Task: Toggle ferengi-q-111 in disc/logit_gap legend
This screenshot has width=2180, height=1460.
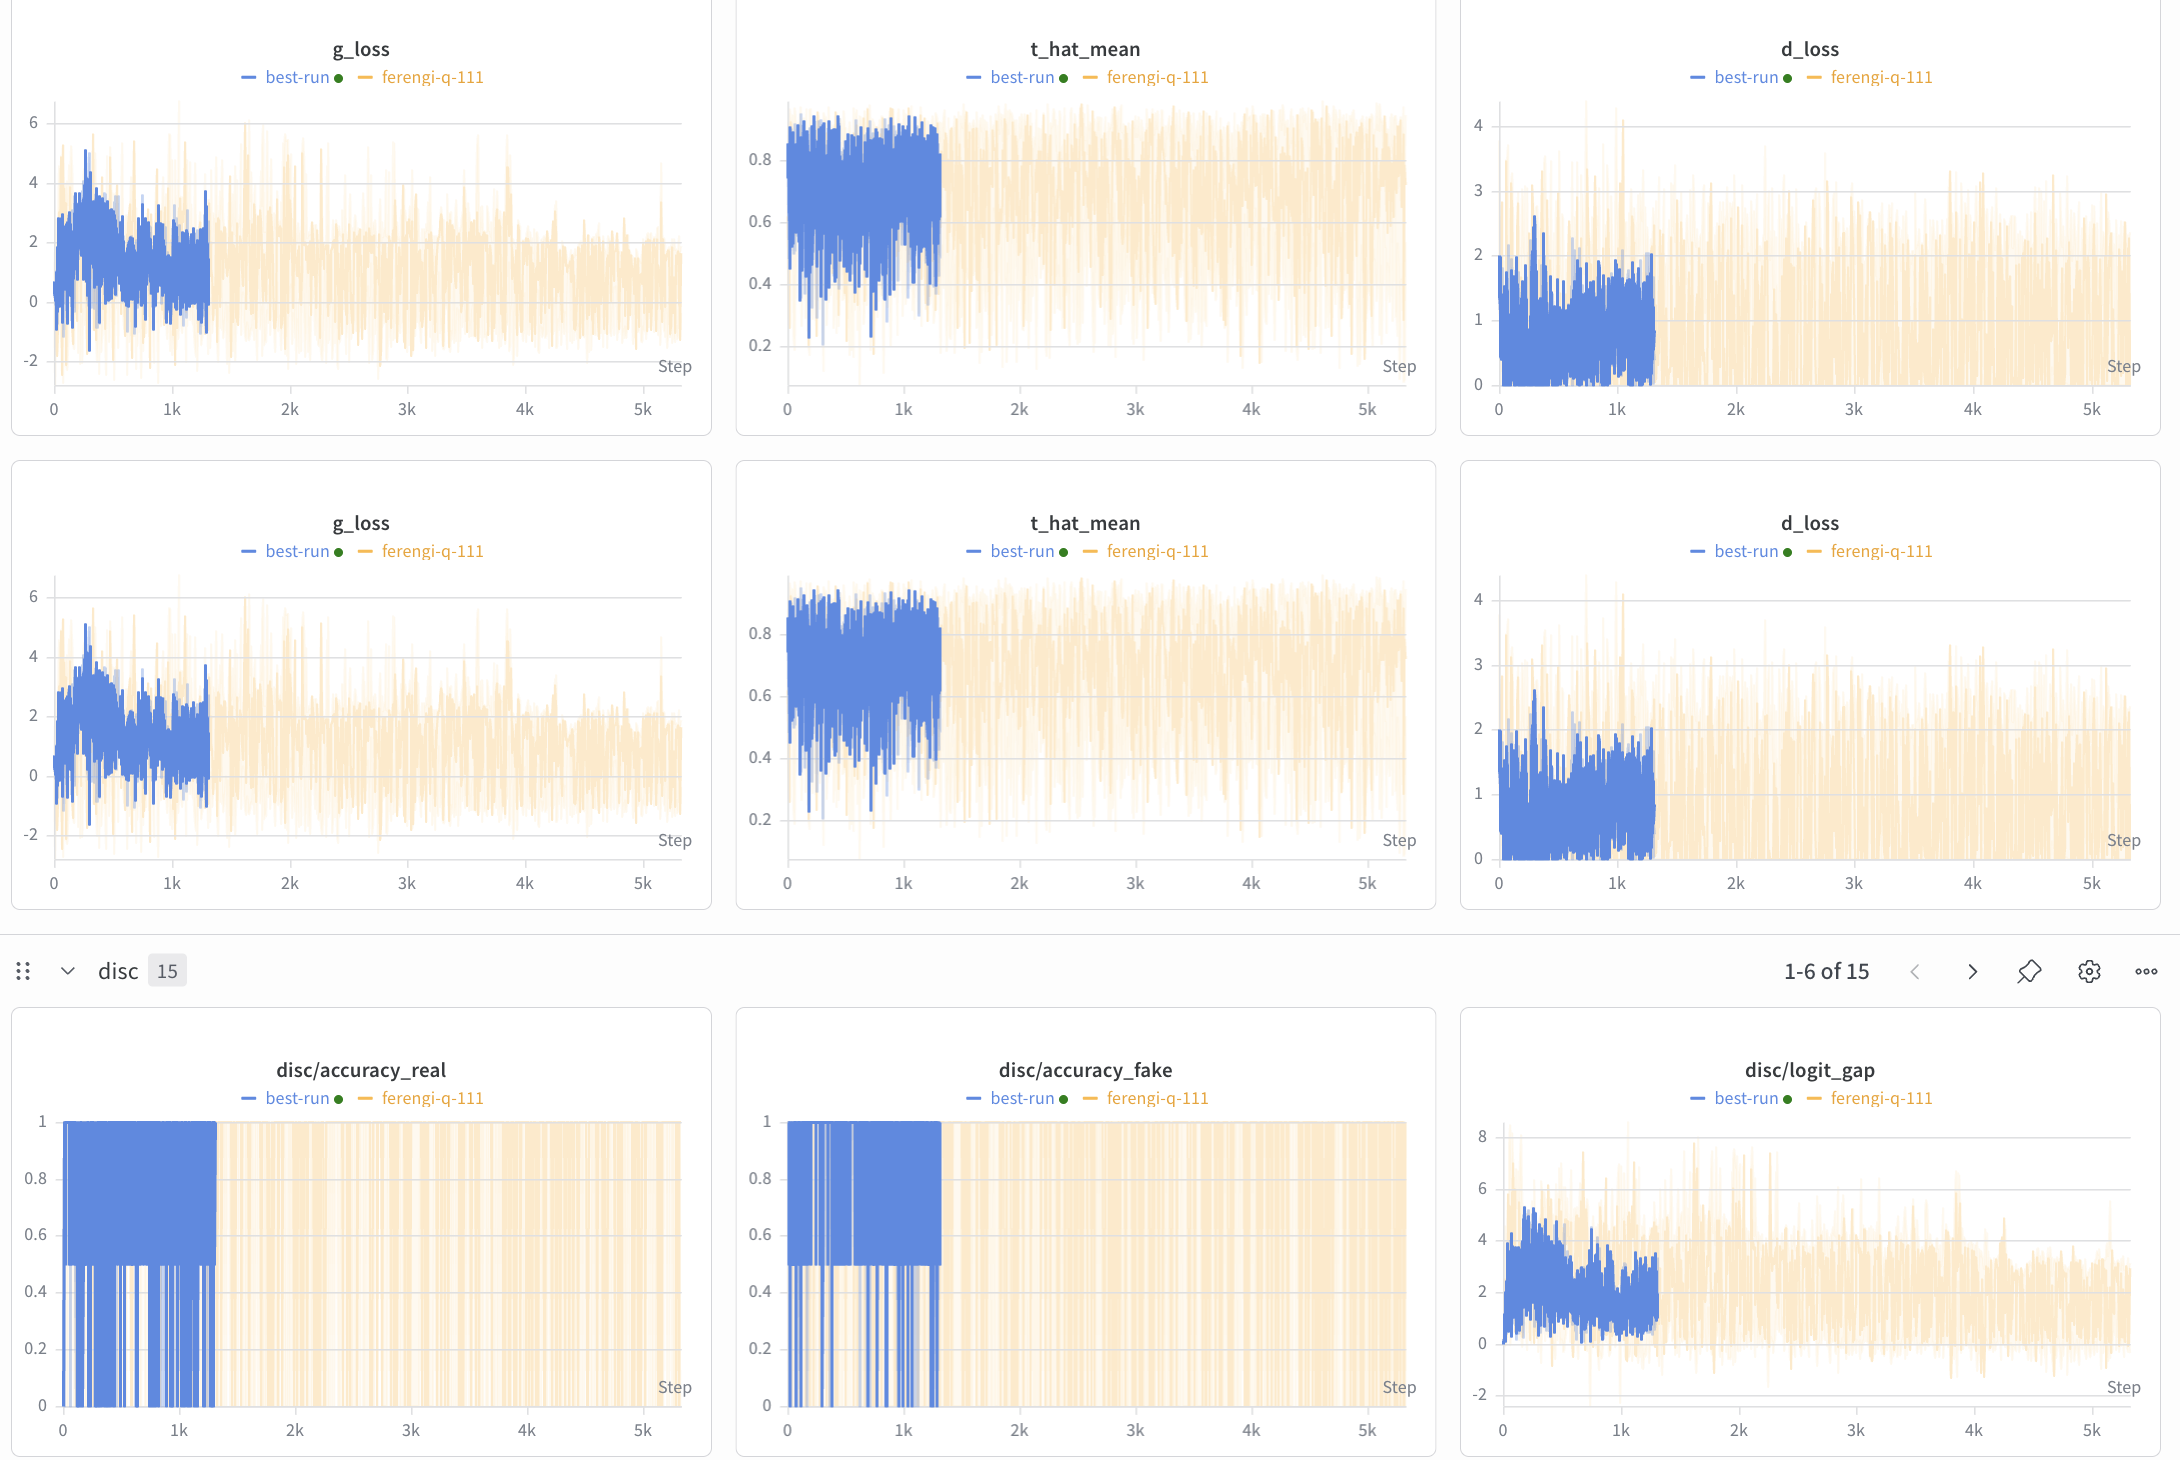Action: coord(1881,1098)
